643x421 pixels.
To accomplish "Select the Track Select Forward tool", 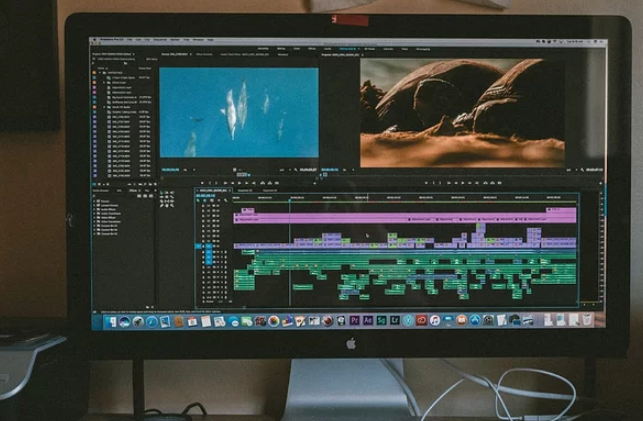I will pyautogui.click(x=167, y=193).
